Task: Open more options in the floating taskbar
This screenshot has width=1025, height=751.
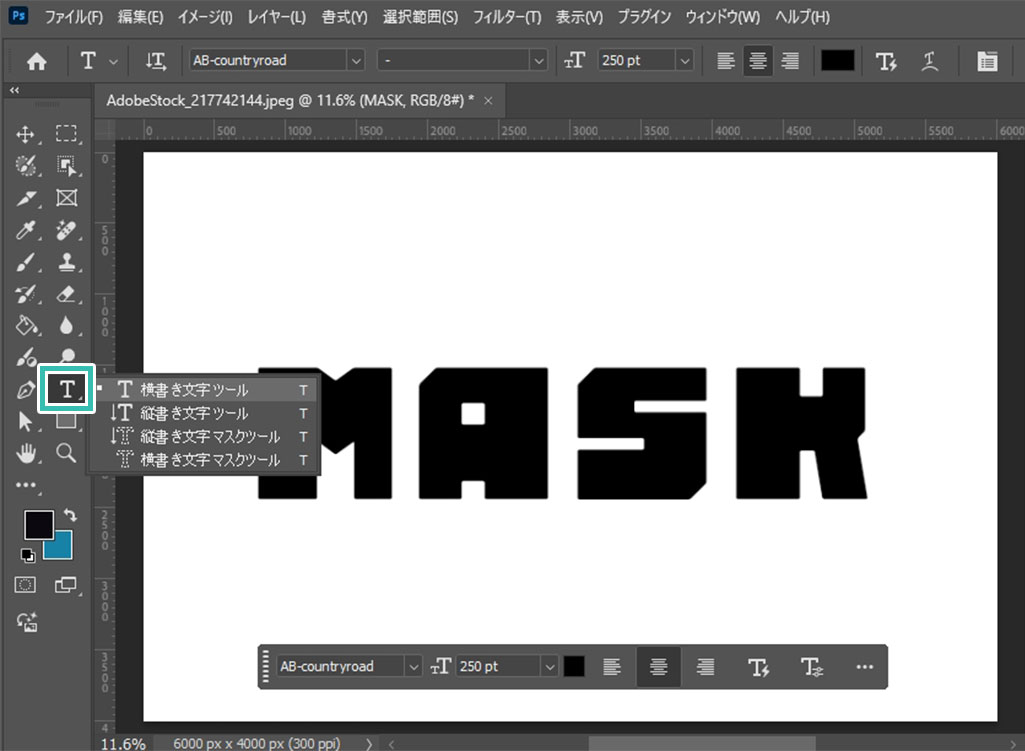Action: click(864, 667)
